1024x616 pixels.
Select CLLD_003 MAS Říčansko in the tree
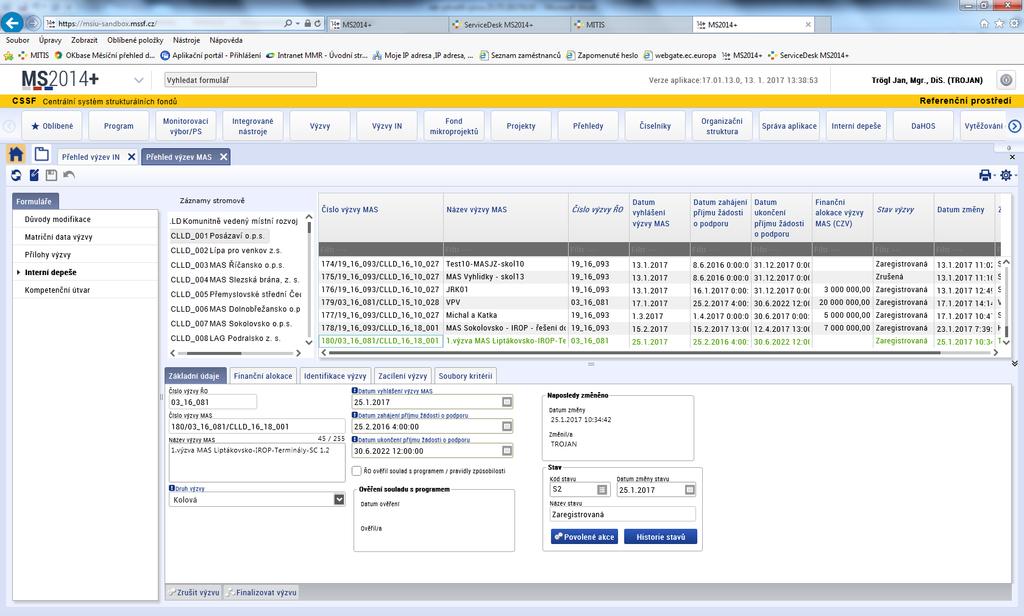coord(227,265)
